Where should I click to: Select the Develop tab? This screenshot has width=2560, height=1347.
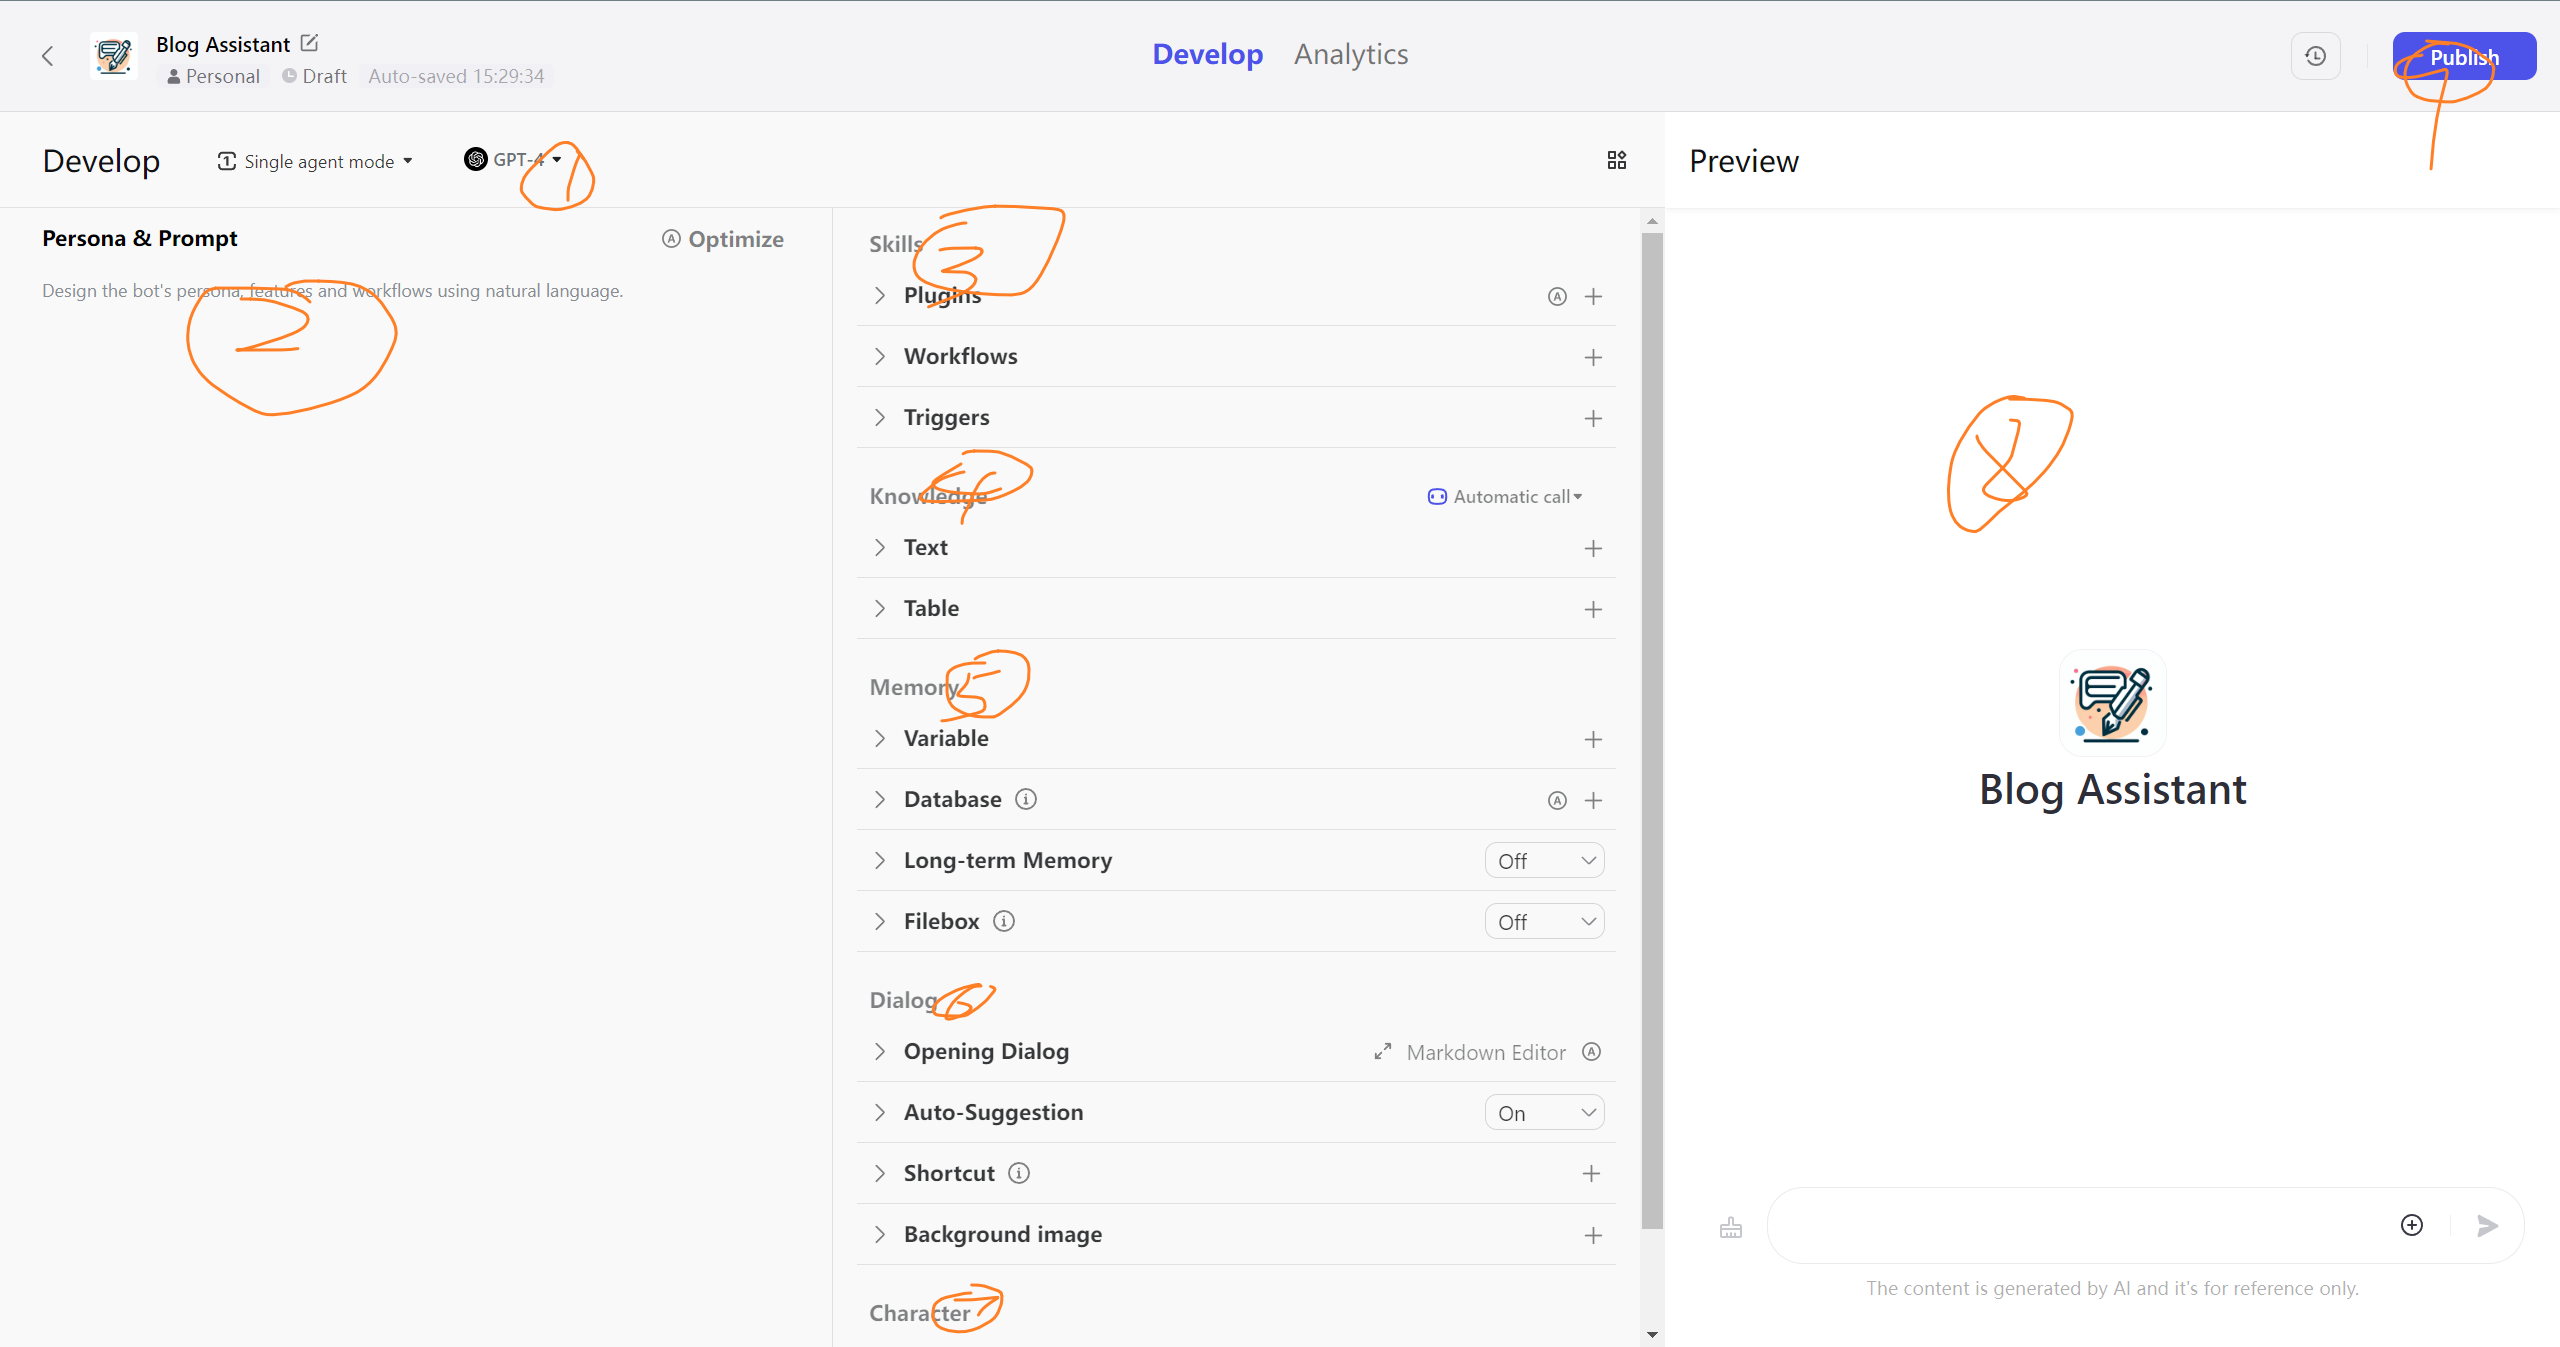pyautogui.click(x=1207, y=55)
